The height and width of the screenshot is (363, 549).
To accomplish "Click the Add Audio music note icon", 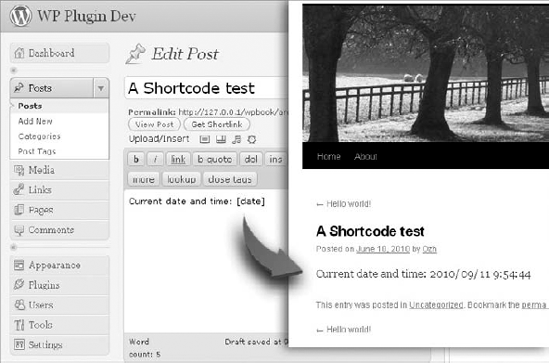I will point(237,140).
